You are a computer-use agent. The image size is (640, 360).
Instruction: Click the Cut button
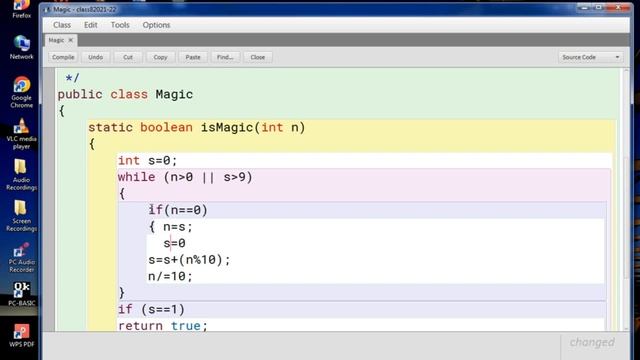128,57
